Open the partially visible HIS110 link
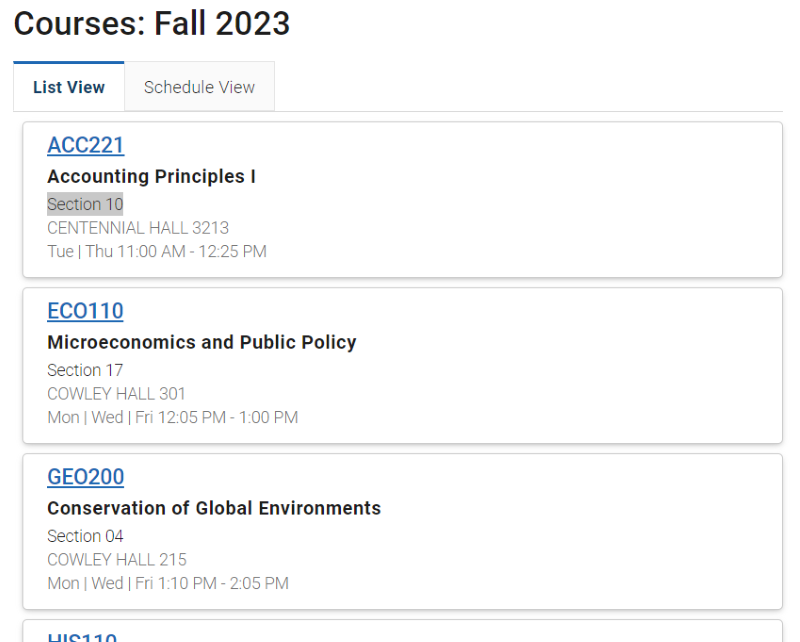Image resolution: width=800 pixels, height=642 pixels. 82,637
